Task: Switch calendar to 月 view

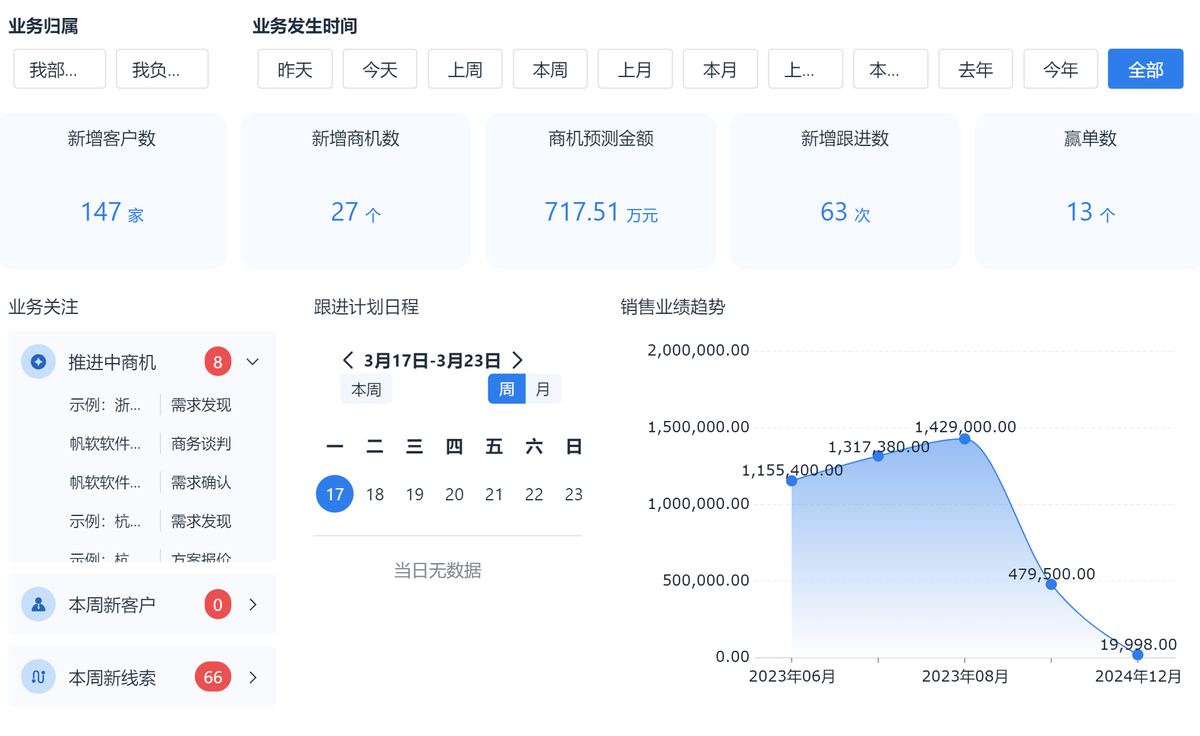Action: (x=543, y=389)
